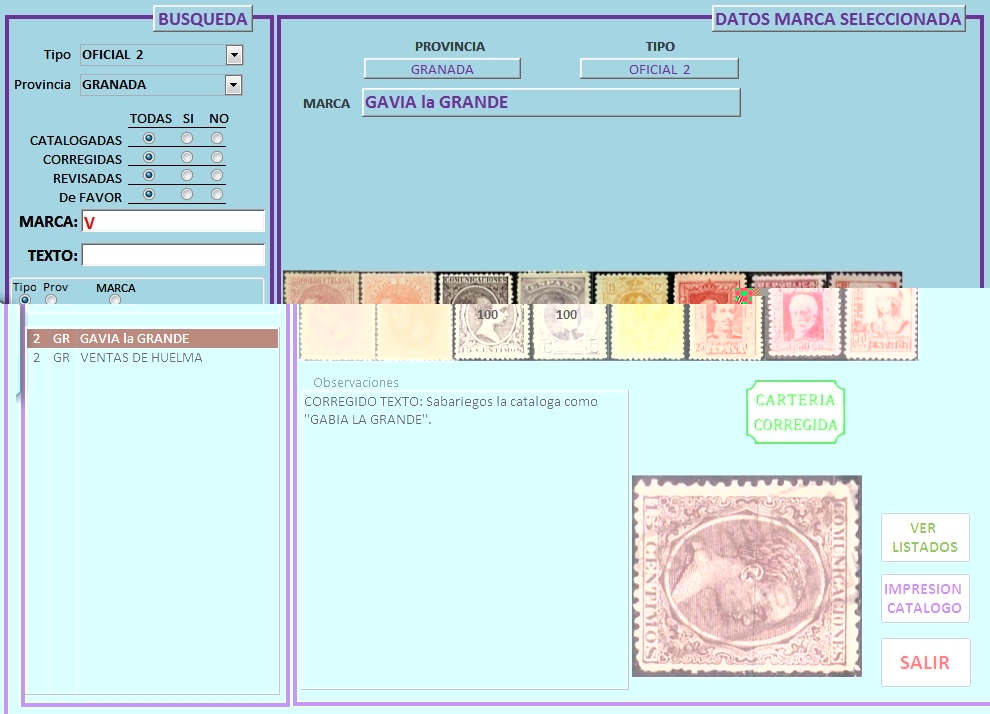Click the TIPO field showing OFICIAL 2
990x714 pixels.
pos(659,69)
